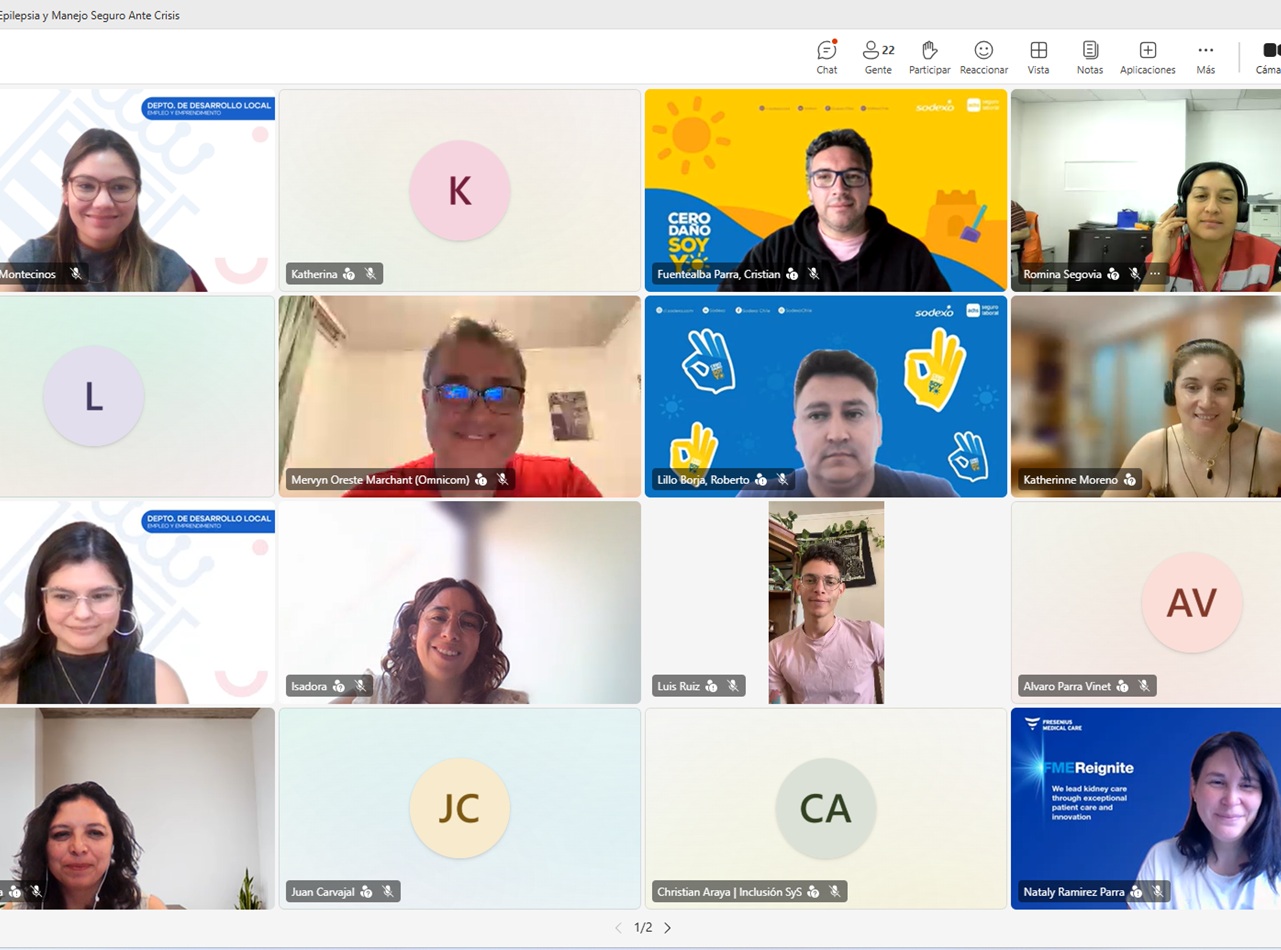Click the muted mic icon on Luis Ruiz
1281x950 pixels.
[733, 686]
